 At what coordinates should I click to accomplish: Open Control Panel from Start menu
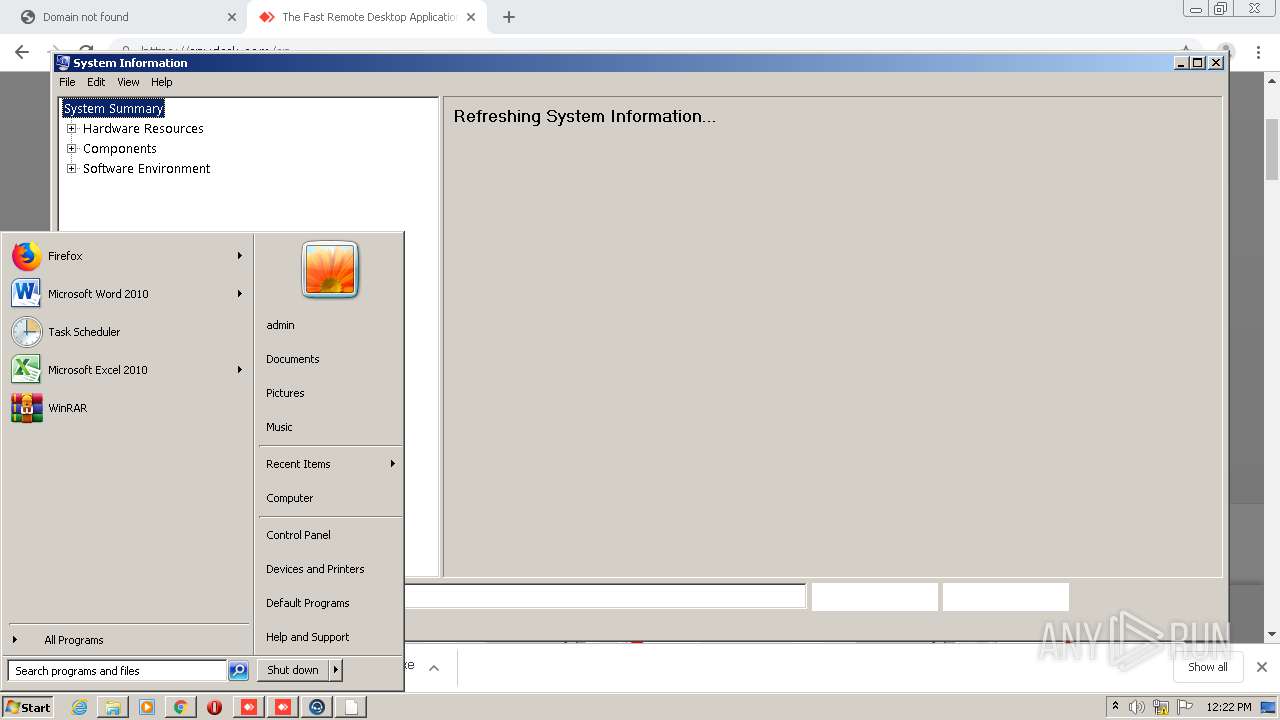(x=298, y=535)
